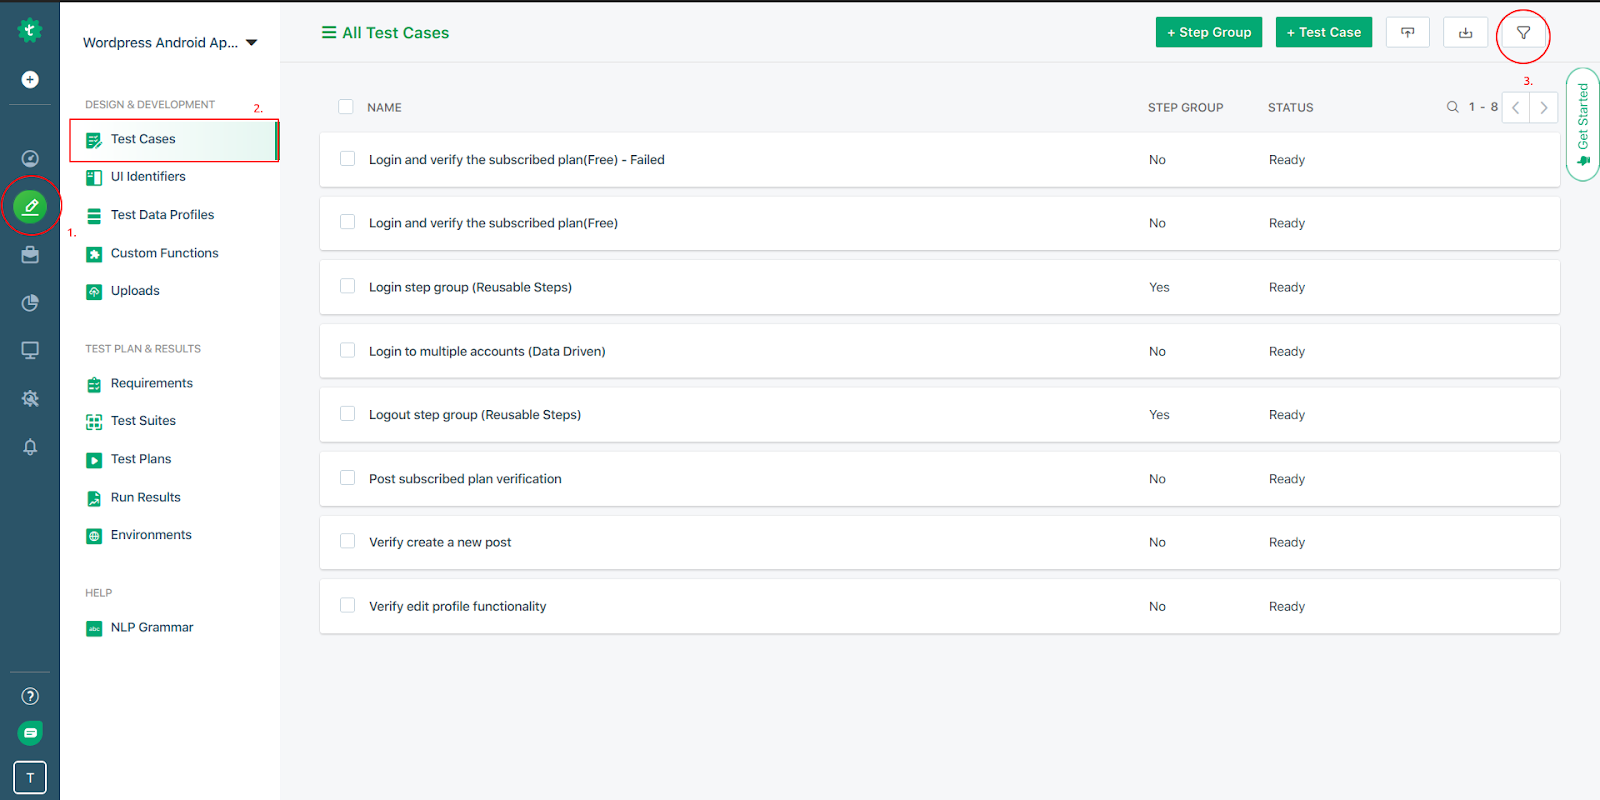
Task: Open the pie chart reports icon
Action: (x=30, y=303)
